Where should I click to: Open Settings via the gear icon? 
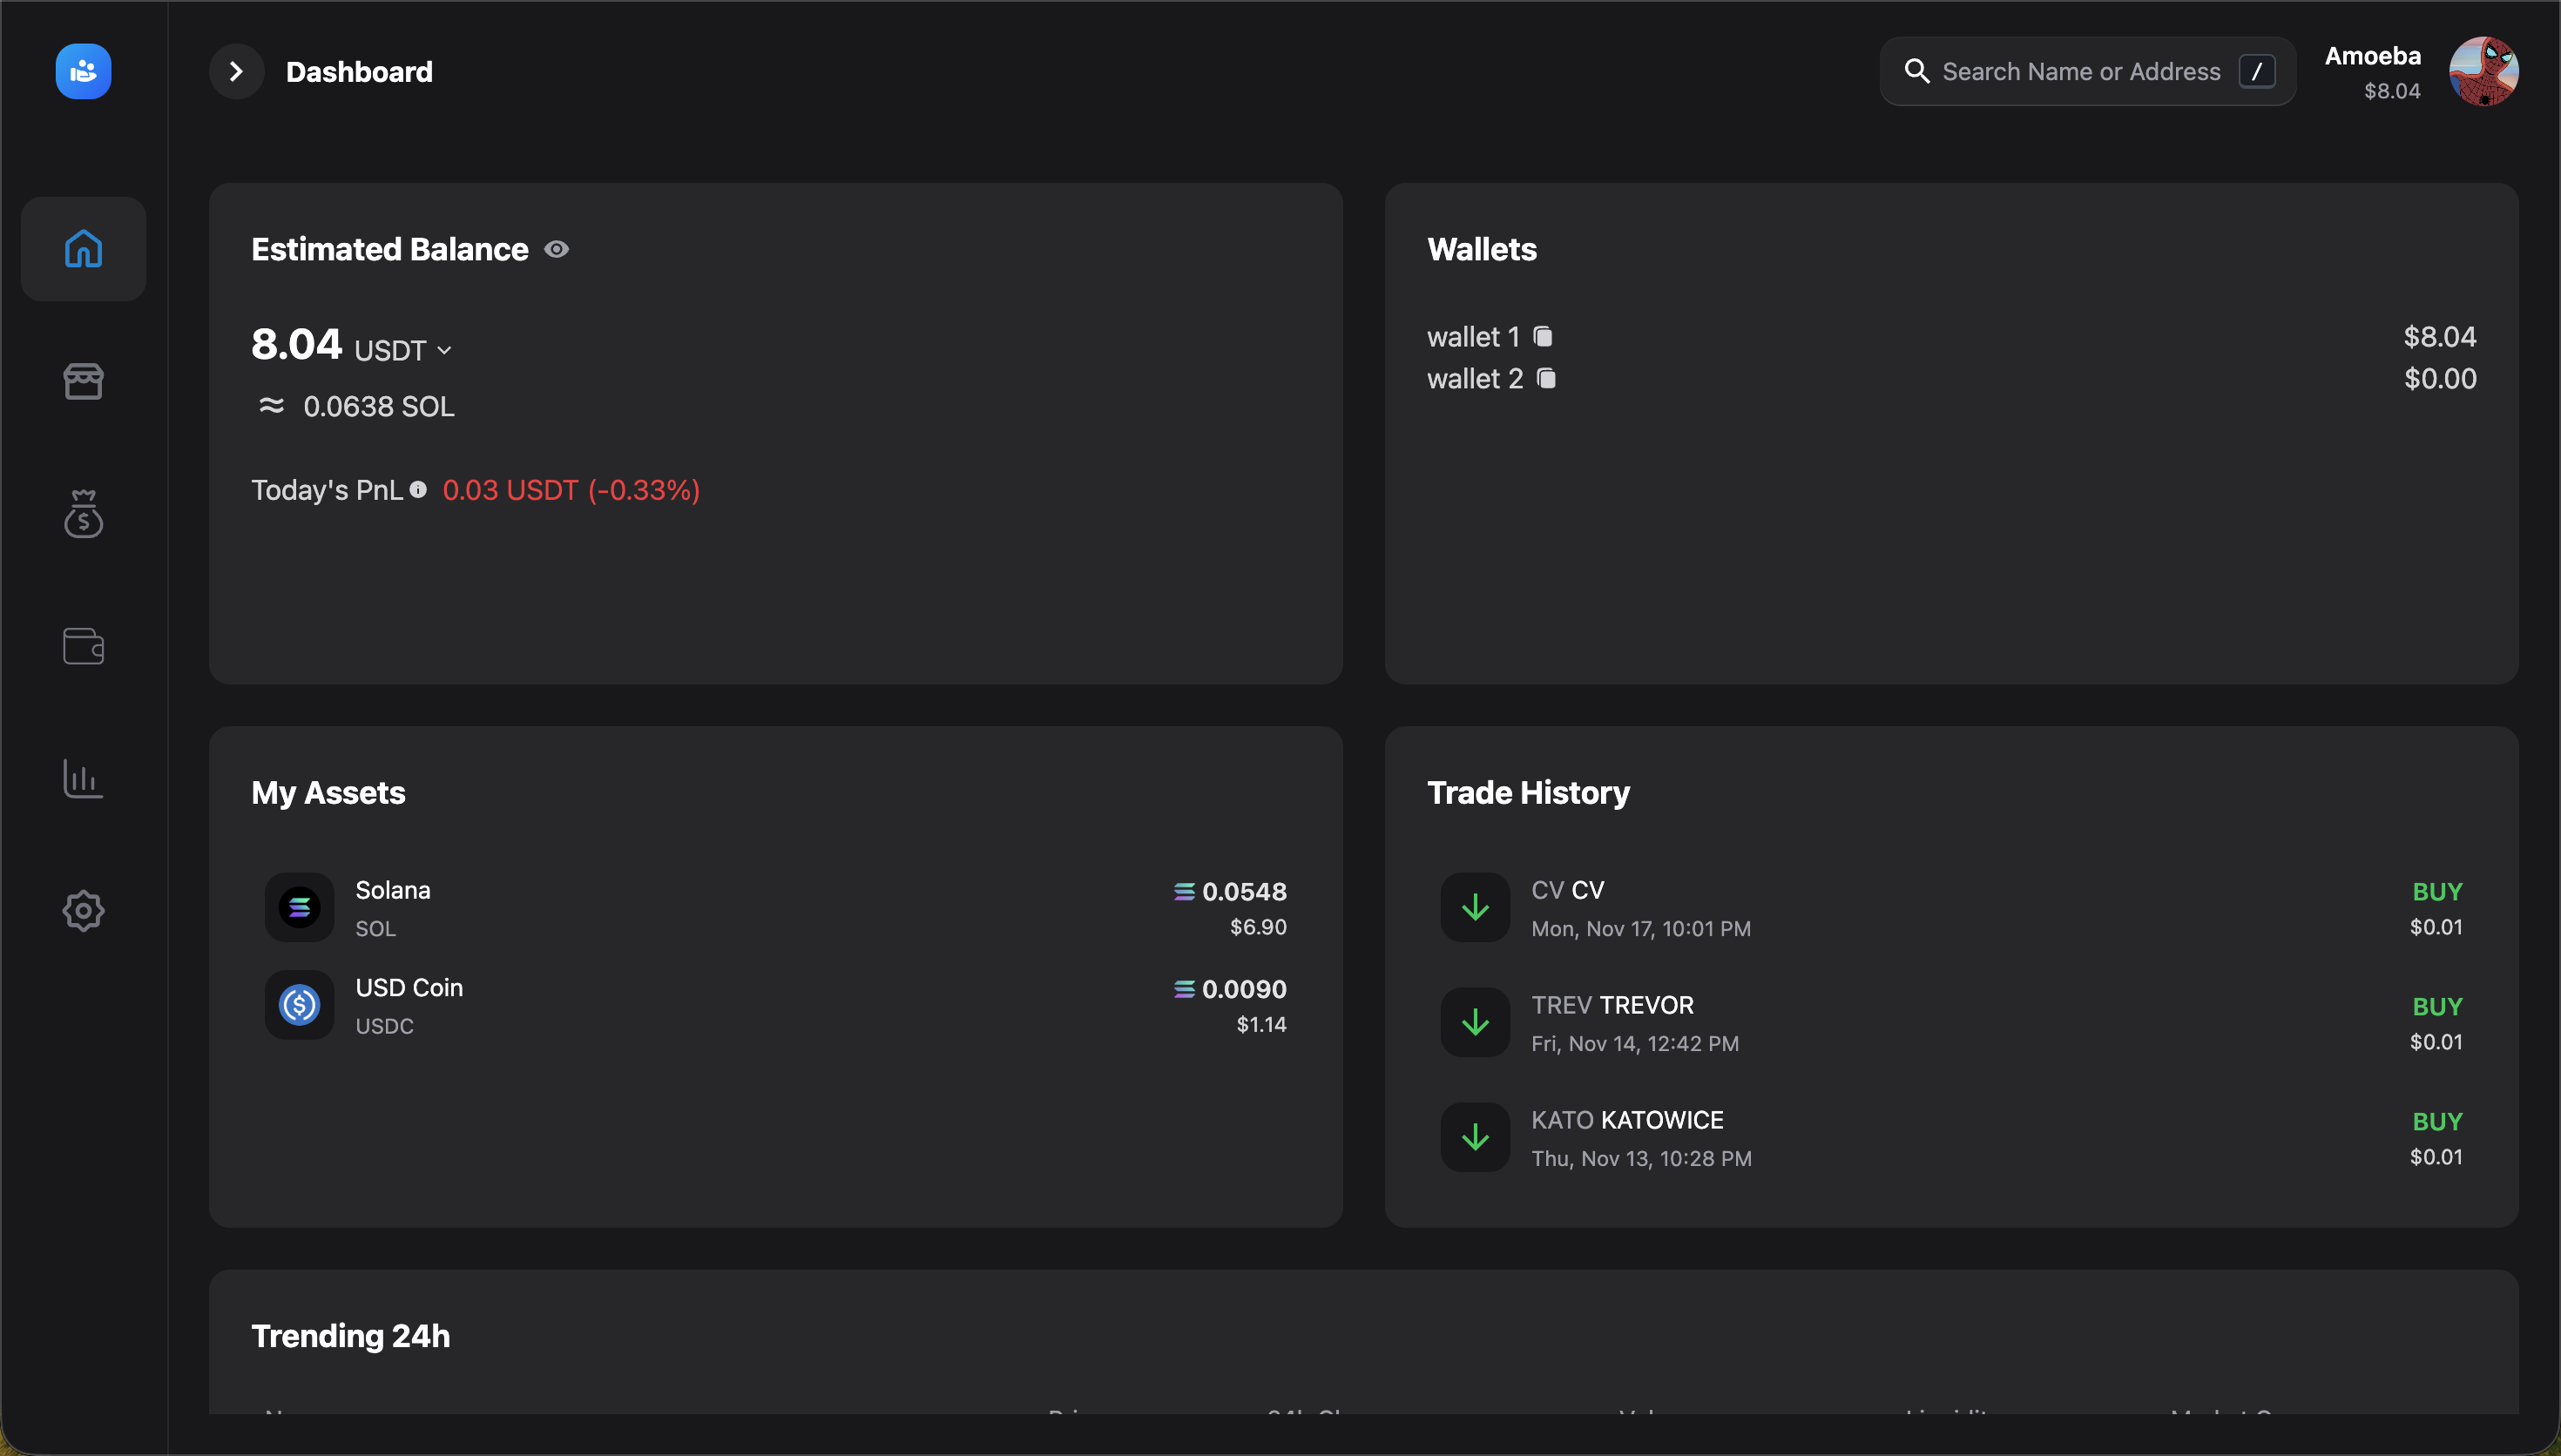pyautogui.click(x=83, y=911)
